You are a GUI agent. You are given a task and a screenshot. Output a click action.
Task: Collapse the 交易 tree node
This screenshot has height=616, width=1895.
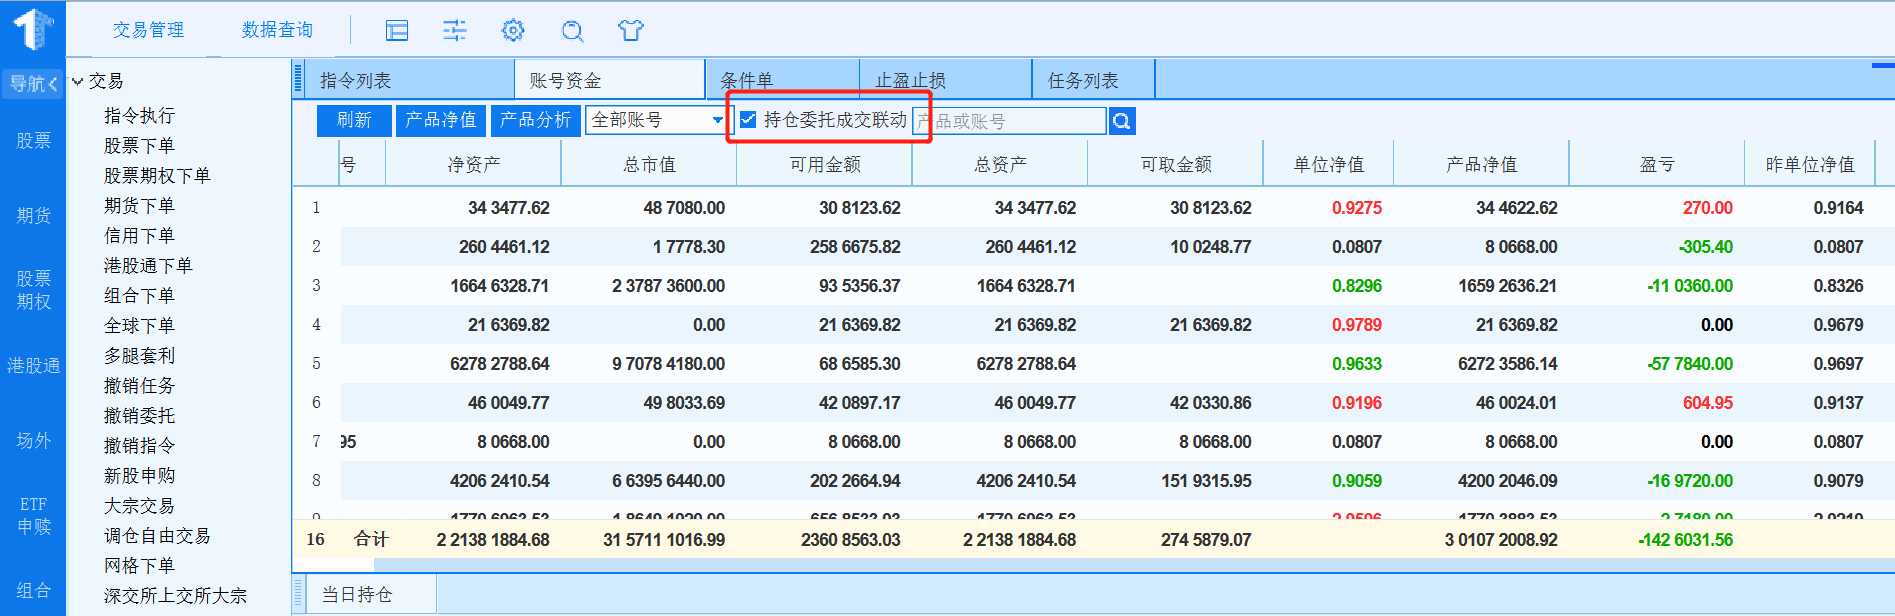click(77, 82)
